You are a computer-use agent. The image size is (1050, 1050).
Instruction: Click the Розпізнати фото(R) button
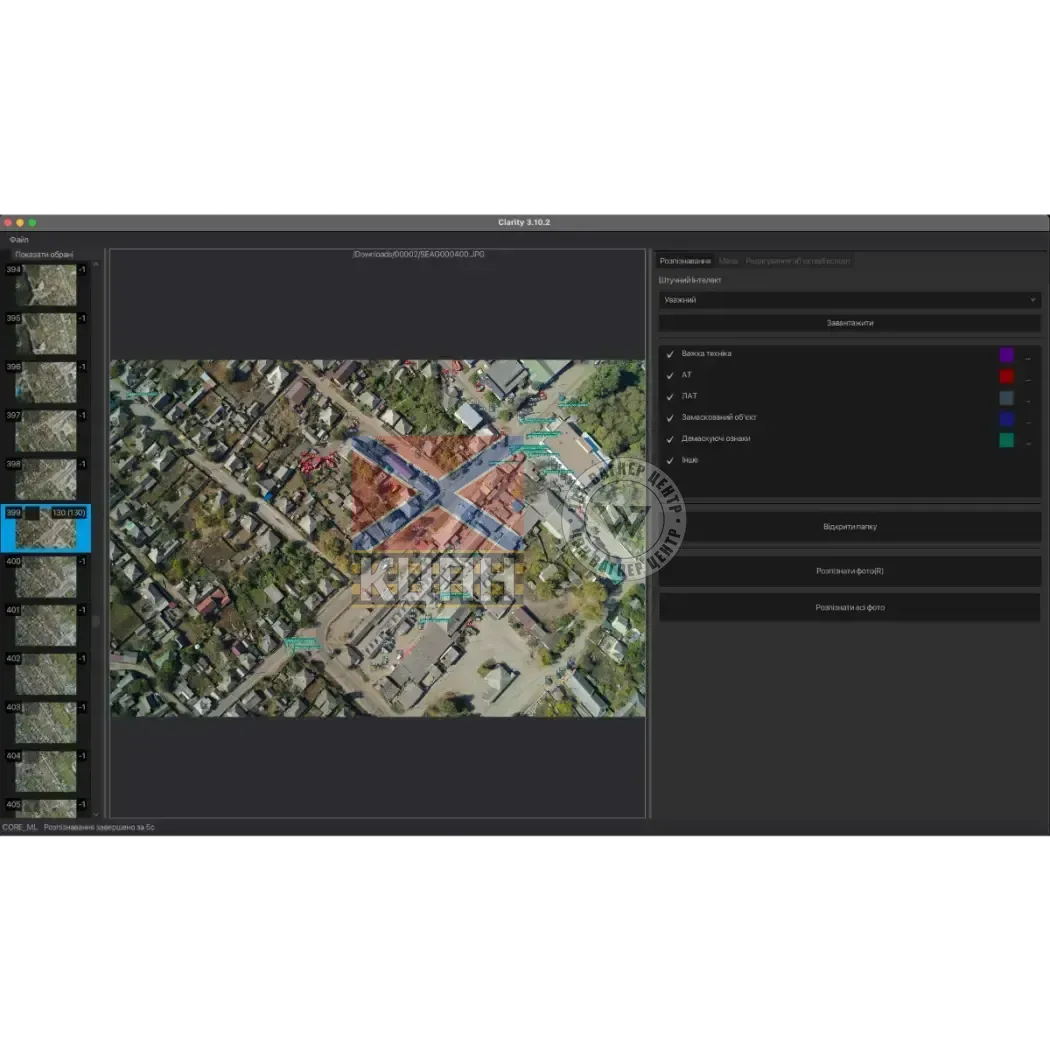(849, 571)
